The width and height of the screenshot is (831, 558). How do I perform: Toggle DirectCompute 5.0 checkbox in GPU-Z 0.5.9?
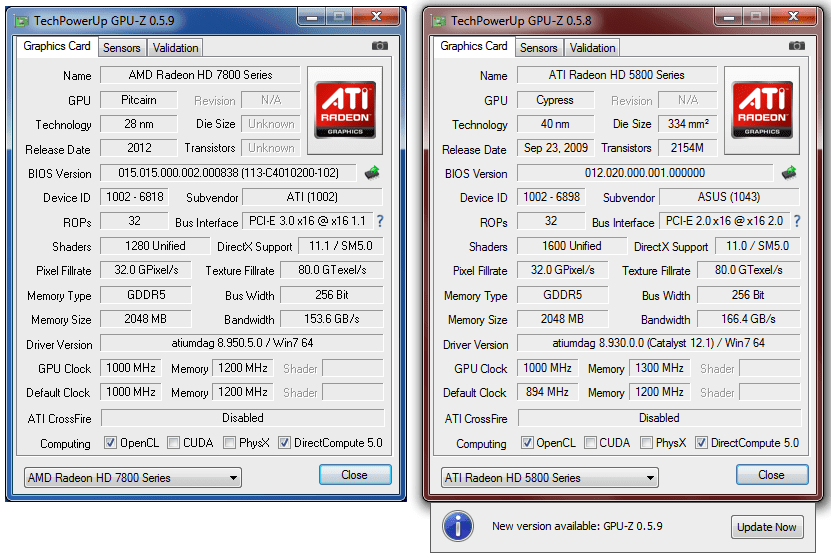point(285,442)
